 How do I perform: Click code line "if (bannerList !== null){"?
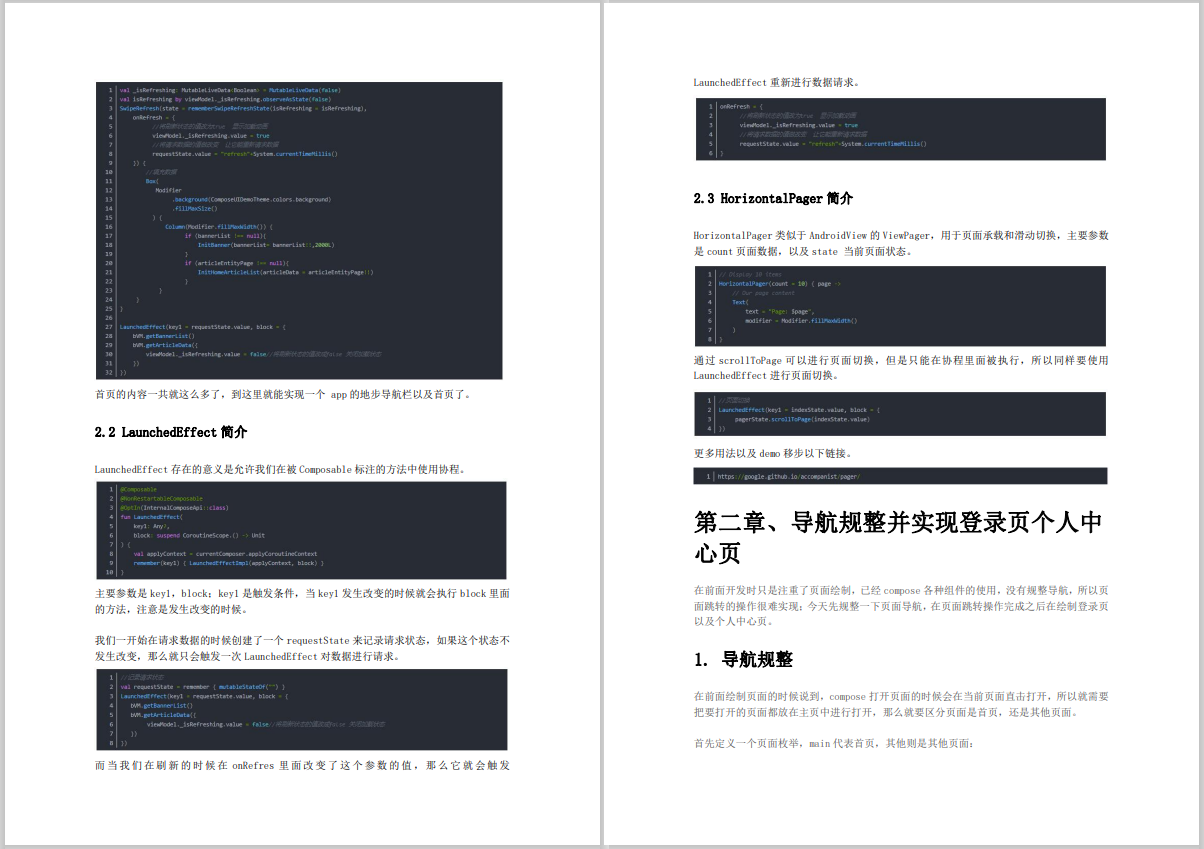[x=224, y=236]
